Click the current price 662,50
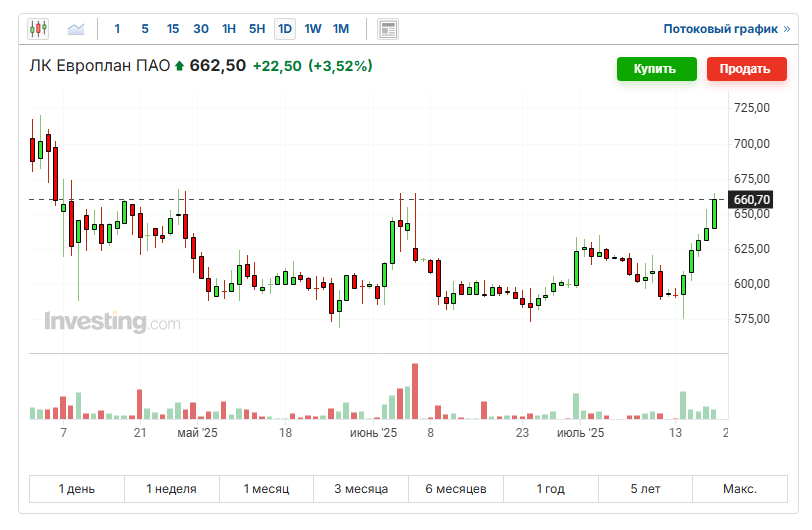This screenshot has width=812, height=530. click(x=218, y=66)
